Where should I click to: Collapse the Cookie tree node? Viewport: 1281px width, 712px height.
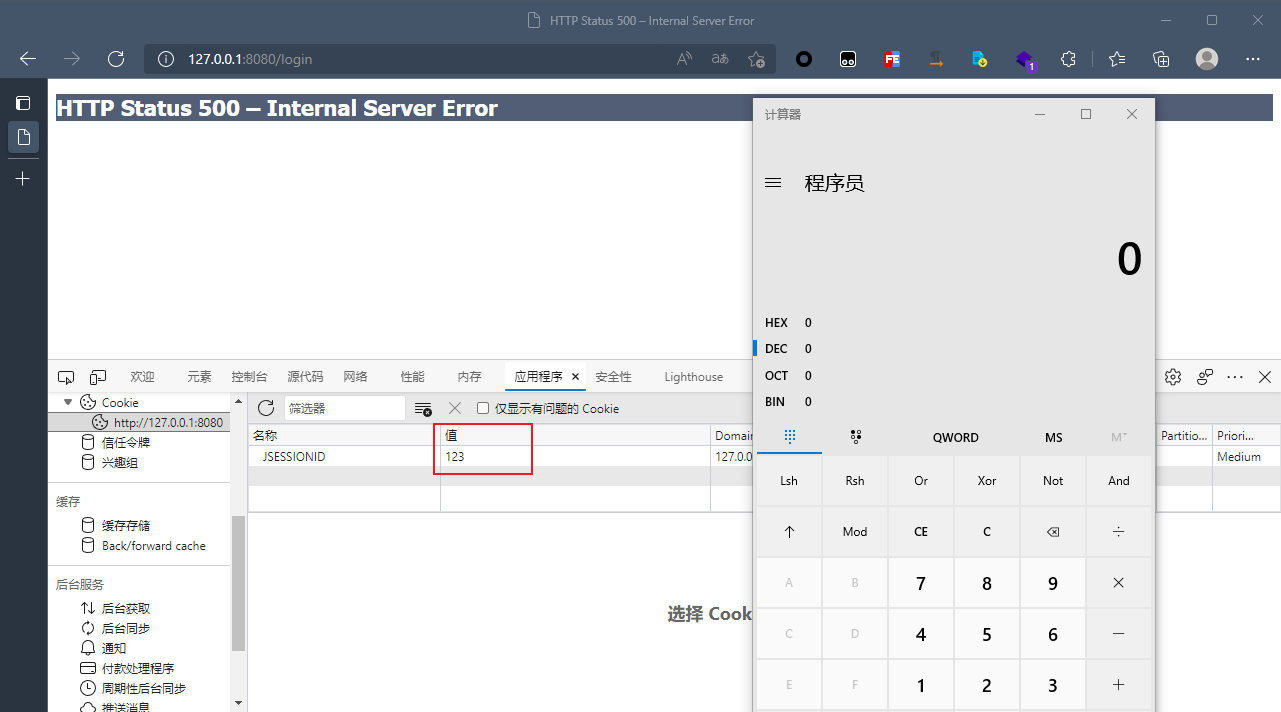[68, 402]
